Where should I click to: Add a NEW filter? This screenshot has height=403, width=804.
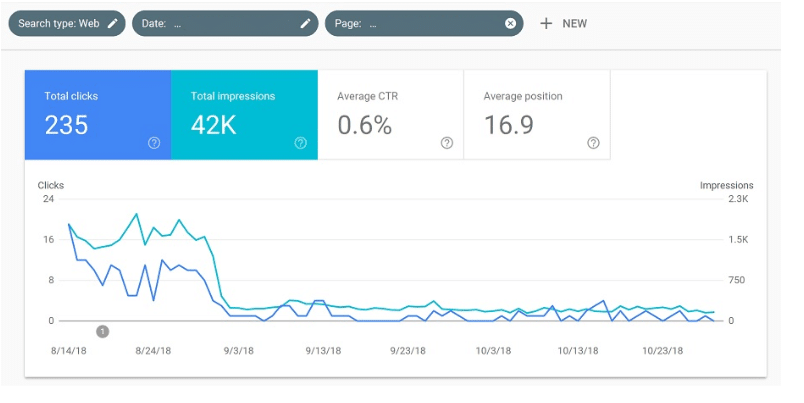(x=564, y=24)
